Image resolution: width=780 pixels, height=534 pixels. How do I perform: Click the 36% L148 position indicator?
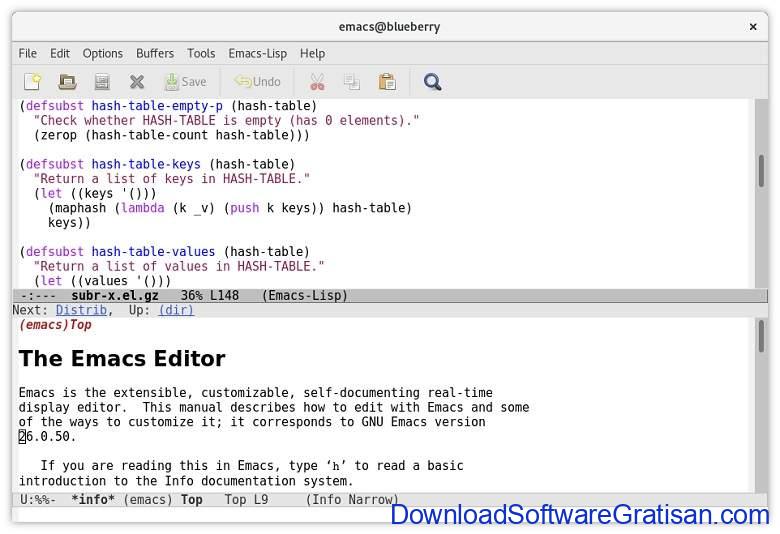click(209, 295)
